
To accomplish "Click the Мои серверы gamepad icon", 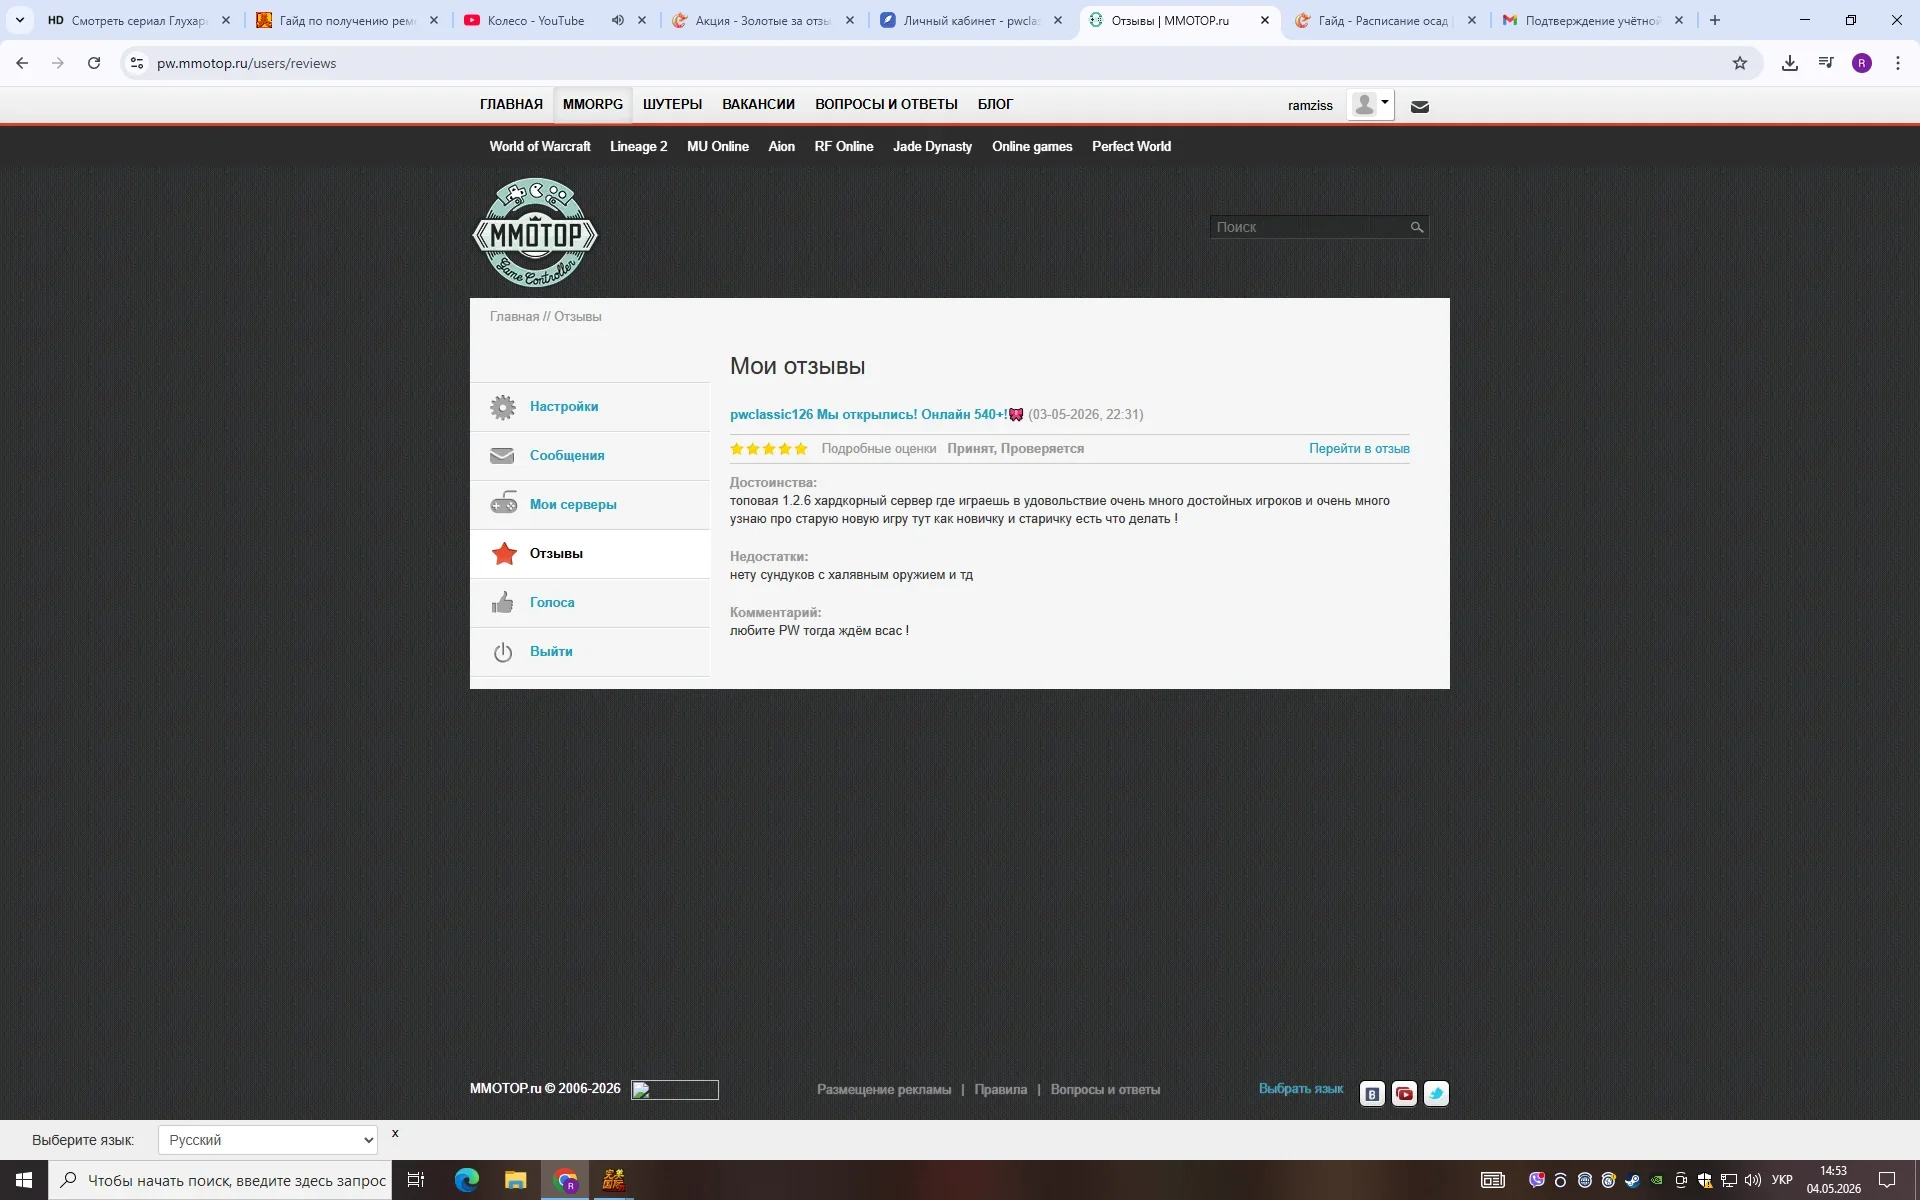I will [503, 503].
